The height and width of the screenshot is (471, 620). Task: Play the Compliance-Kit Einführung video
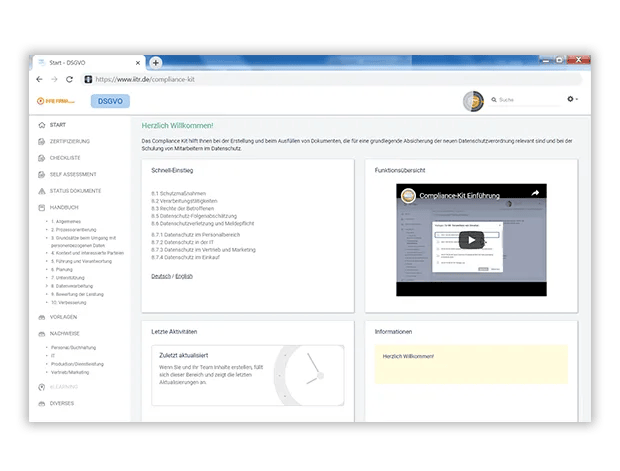pos(471,240)
